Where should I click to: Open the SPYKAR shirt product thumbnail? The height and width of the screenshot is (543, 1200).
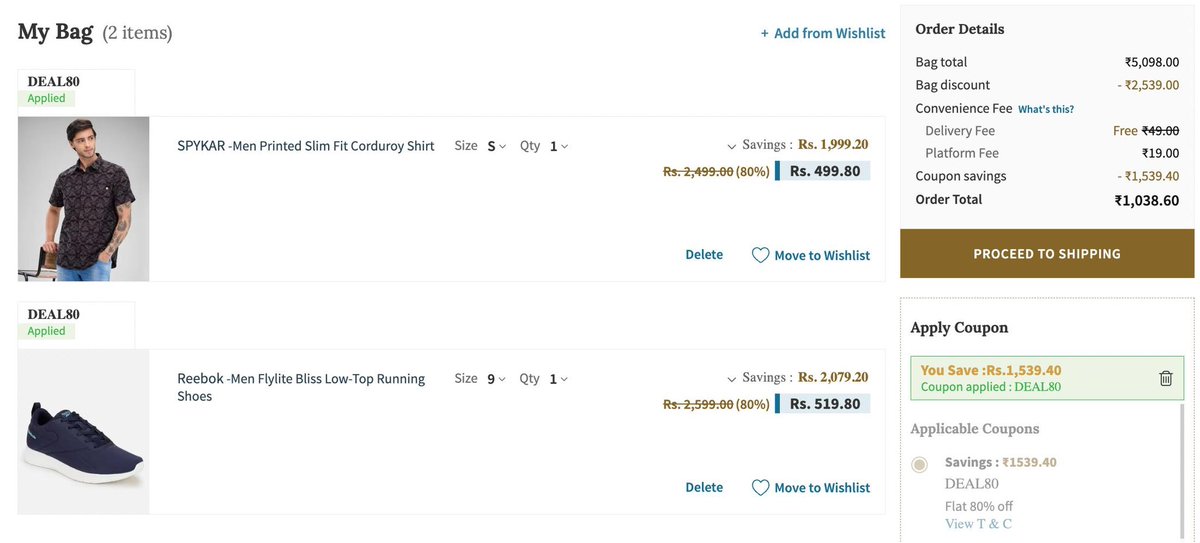(x=84, y=199)
